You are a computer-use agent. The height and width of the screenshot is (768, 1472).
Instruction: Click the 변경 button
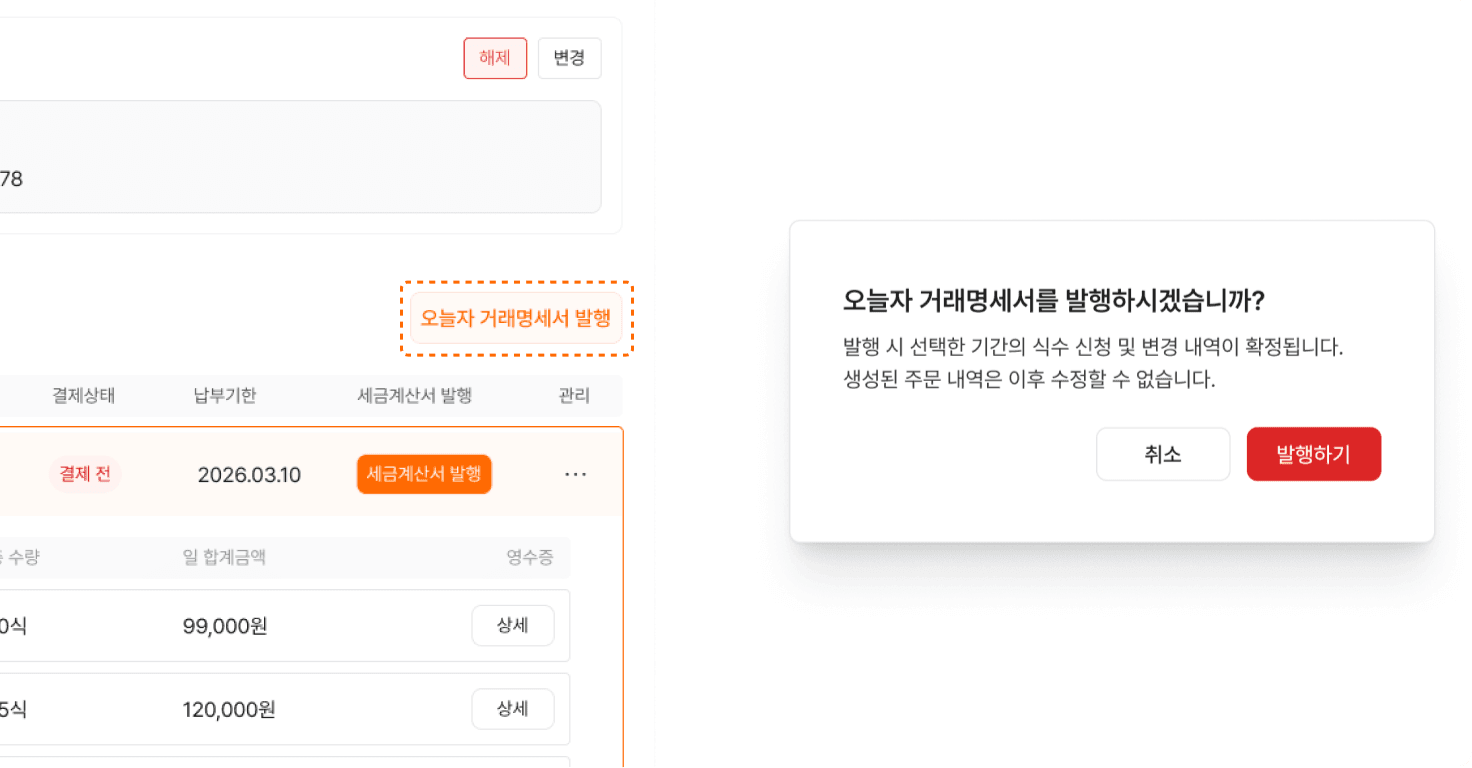(x=569, y=58)
